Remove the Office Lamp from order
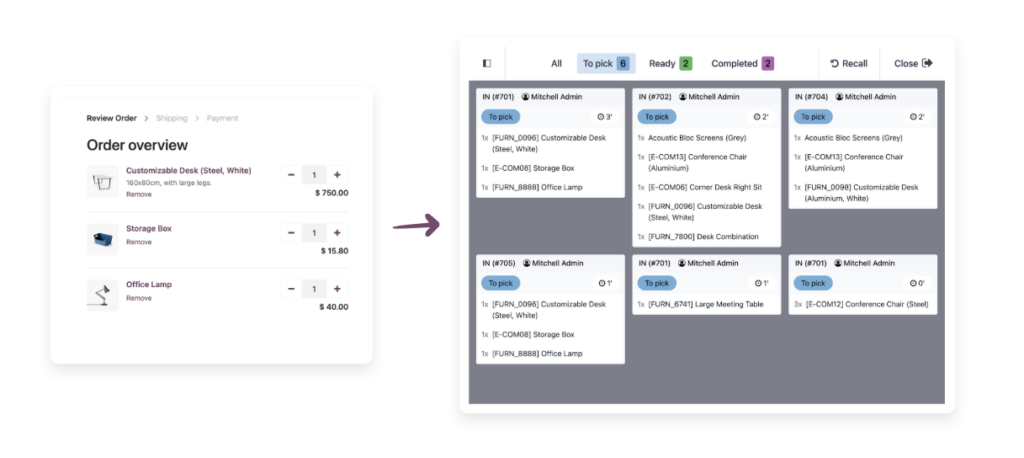 point(139,298)
